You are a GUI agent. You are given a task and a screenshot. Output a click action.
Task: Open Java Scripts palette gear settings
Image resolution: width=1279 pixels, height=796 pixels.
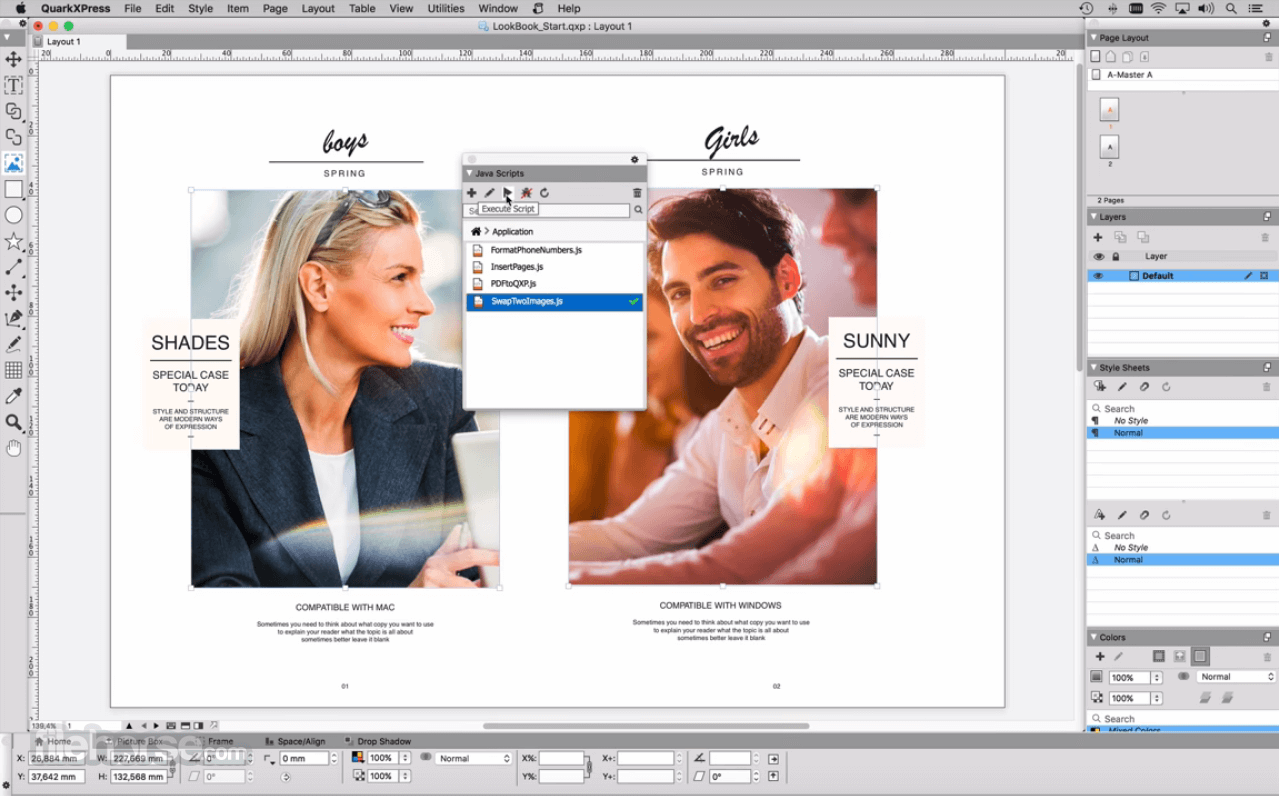[634, 159]
